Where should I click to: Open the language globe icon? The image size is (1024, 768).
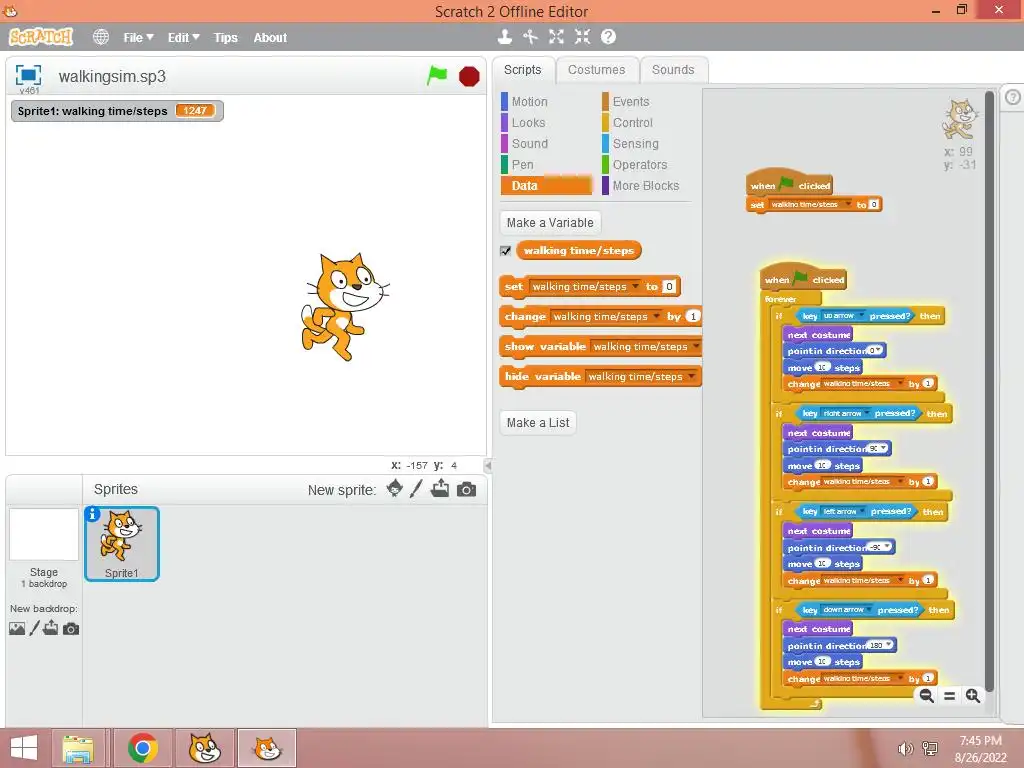101,37
